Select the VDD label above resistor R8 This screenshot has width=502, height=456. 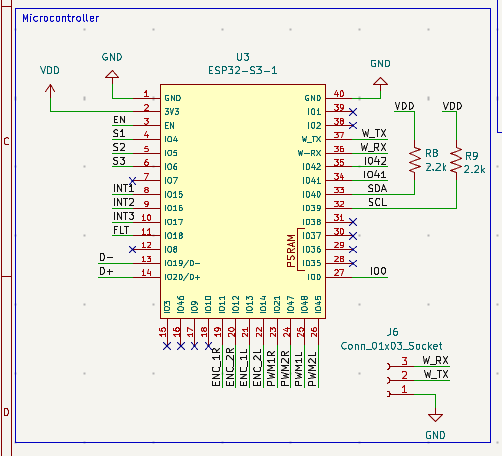[404, 106]
